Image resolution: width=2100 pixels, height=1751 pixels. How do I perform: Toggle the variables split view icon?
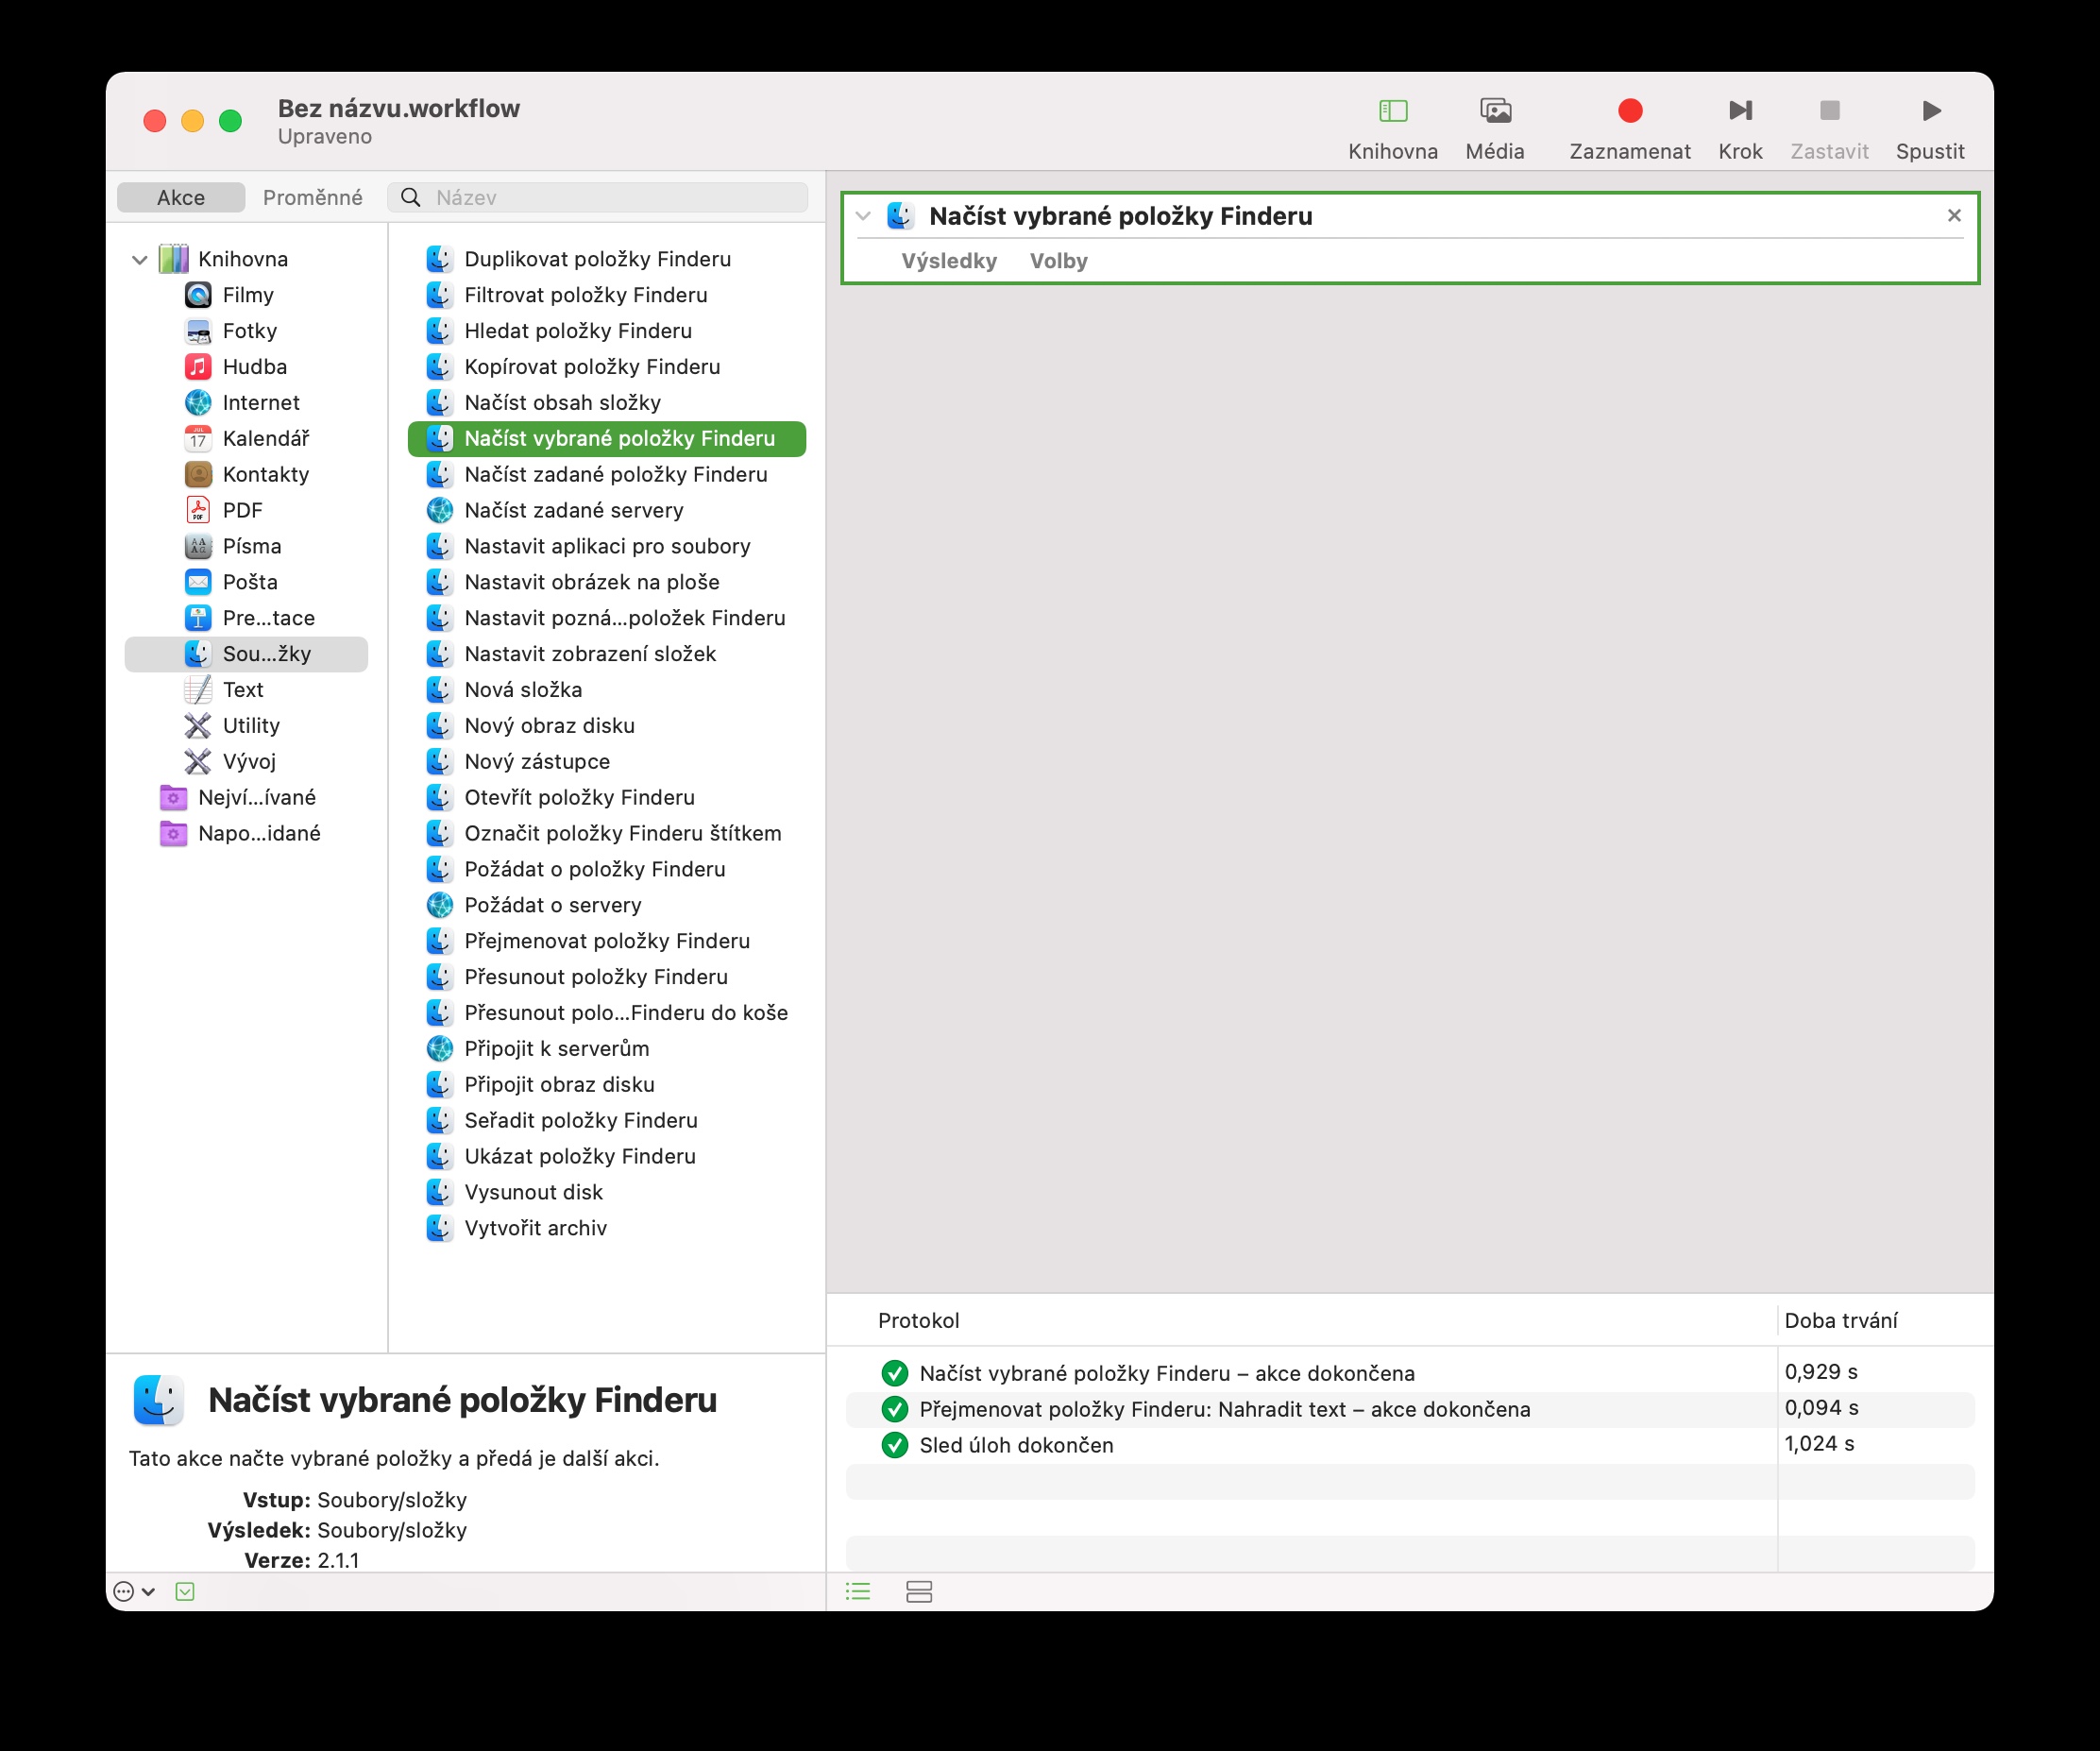click(918, 1591)
